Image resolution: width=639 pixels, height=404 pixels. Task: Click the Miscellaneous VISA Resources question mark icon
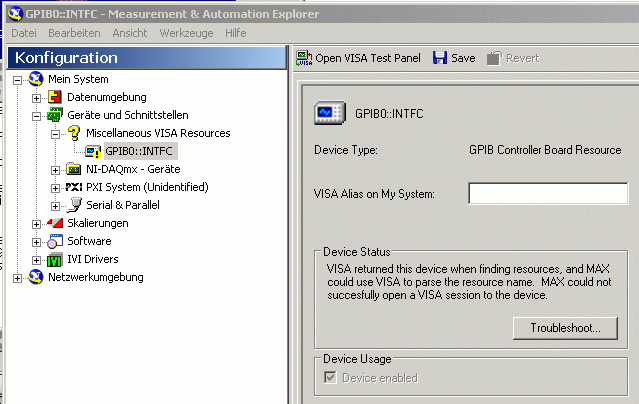[x=74, y=133]
